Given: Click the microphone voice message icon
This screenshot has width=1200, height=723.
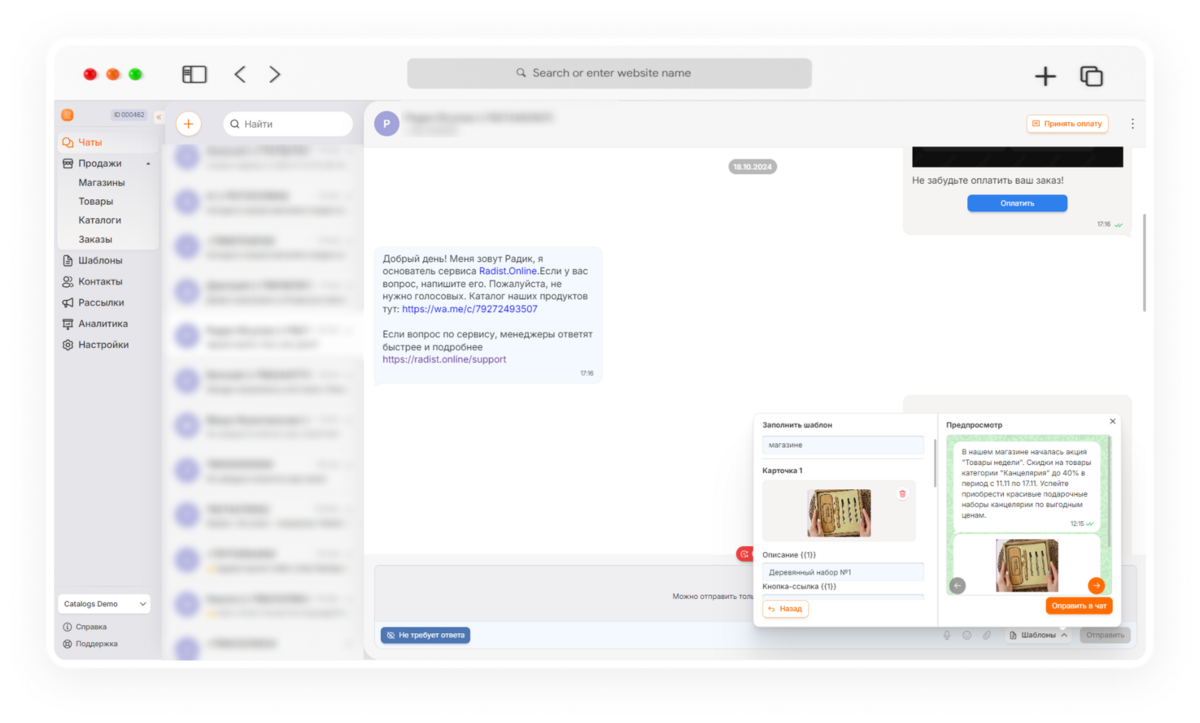Looking at the screenshot, I should click(x=947, y=635).
